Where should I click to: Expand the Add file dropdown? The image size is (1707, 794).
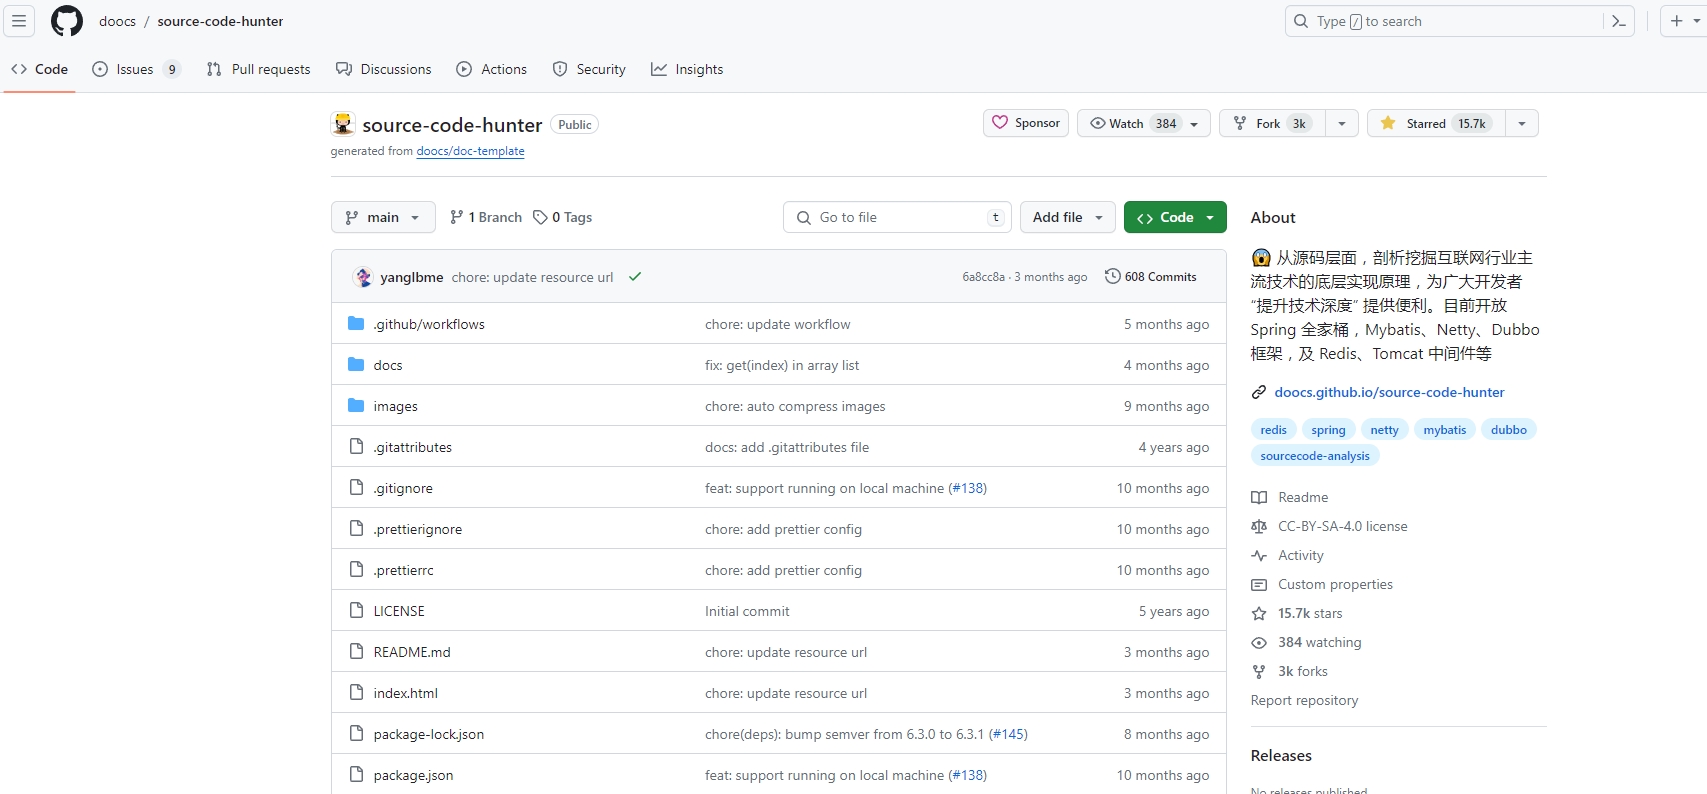pyautogui.click(x=1067, y=217)
